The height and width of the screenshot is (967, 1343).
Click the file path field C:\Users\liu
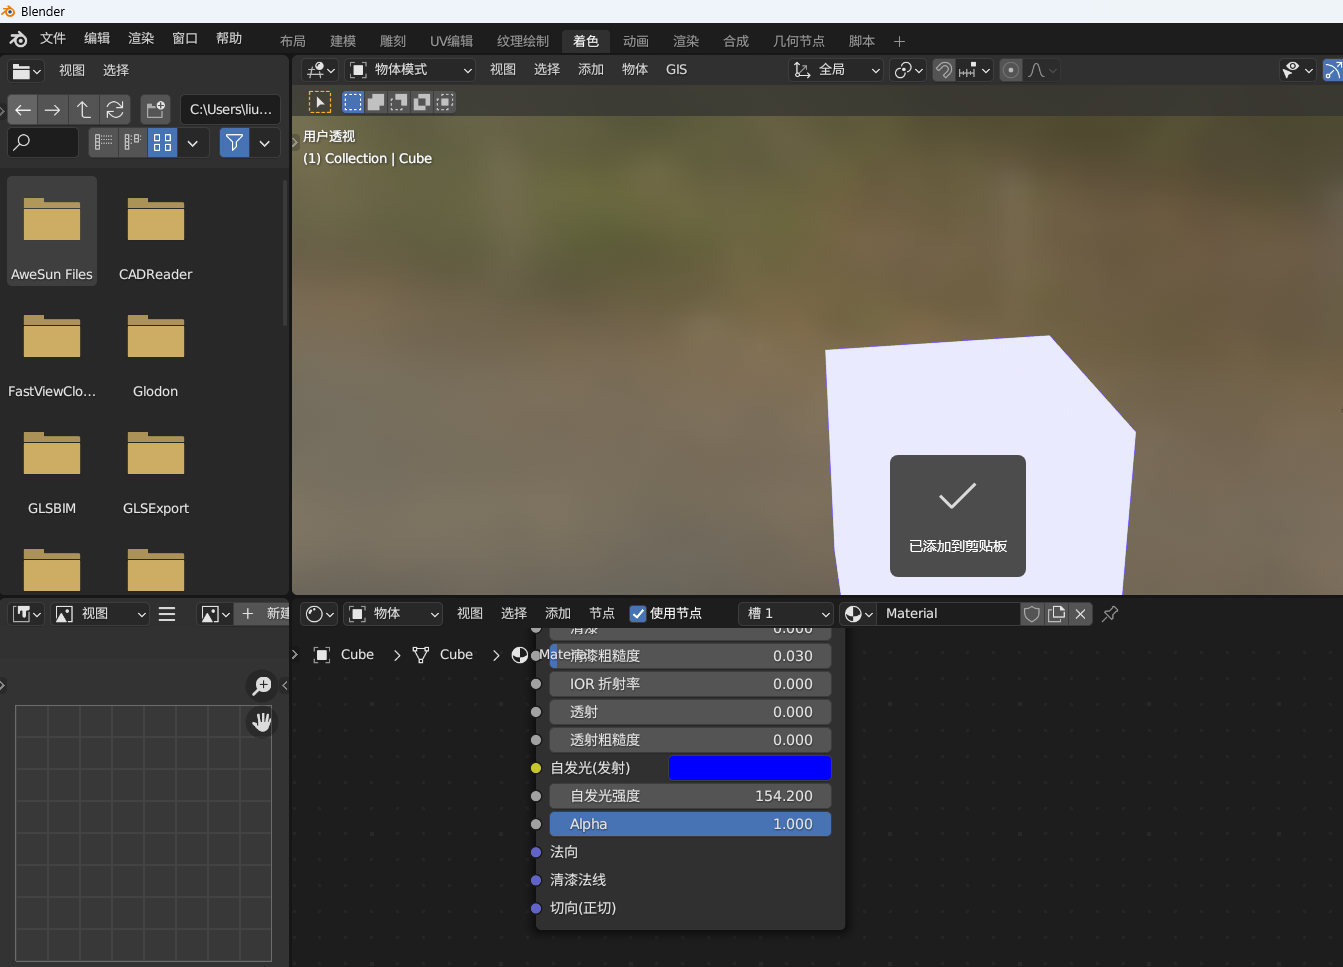click(x=231, y=109)
